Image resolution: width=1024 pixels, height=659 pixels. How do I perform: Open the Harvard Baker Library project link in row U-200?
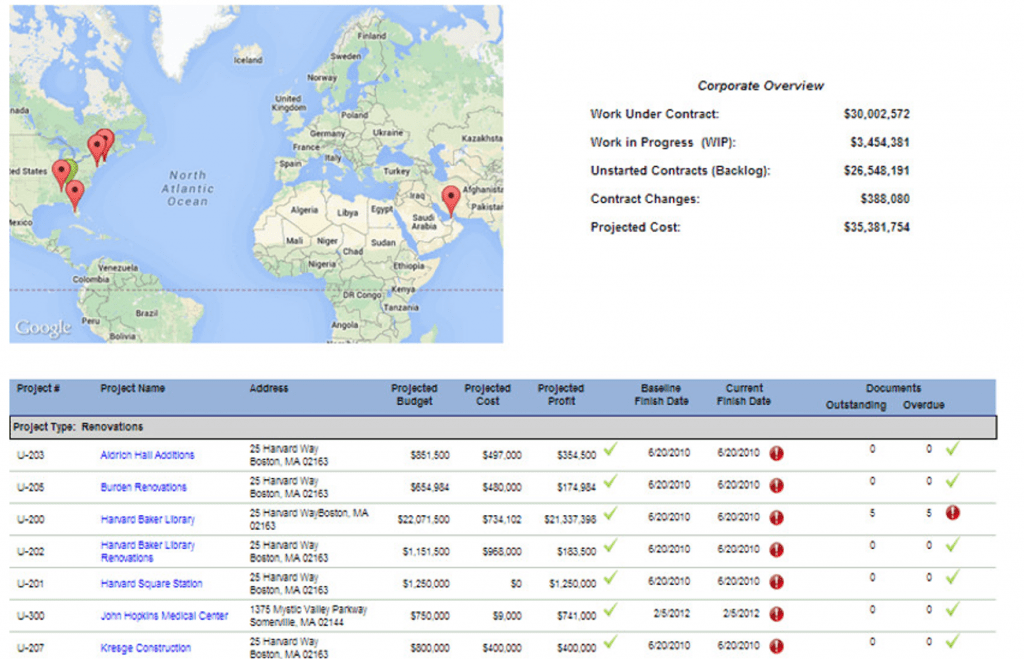tap(148, 519)
